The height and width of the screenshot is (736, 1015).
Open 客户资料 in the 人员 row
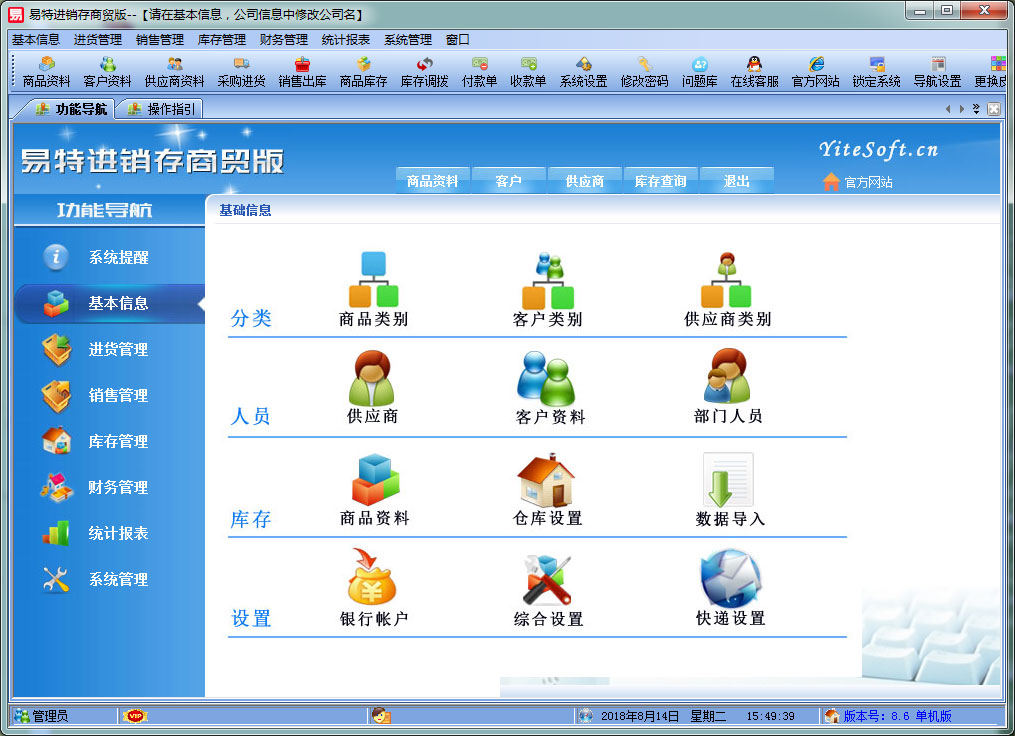click(550, 387)
